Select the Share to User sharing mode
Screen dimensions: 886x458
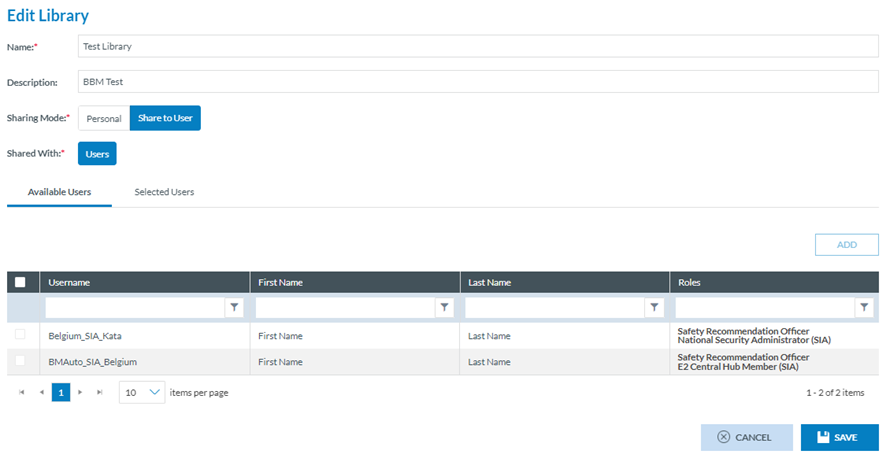165,118
